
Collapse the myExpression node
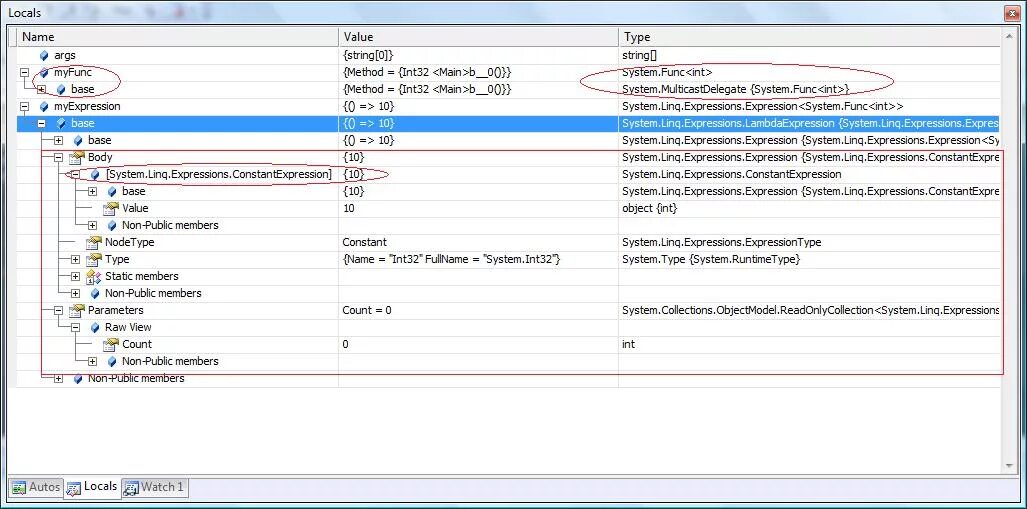click(25, 107)
